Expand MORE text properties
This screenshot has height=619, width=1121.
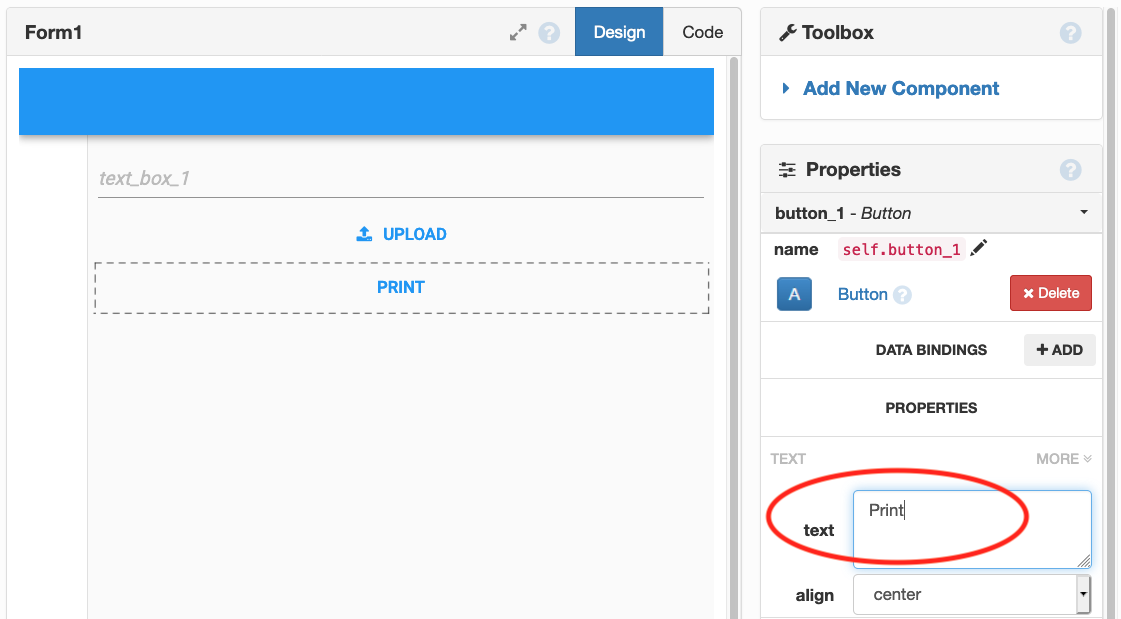[x=1063, y=458]
